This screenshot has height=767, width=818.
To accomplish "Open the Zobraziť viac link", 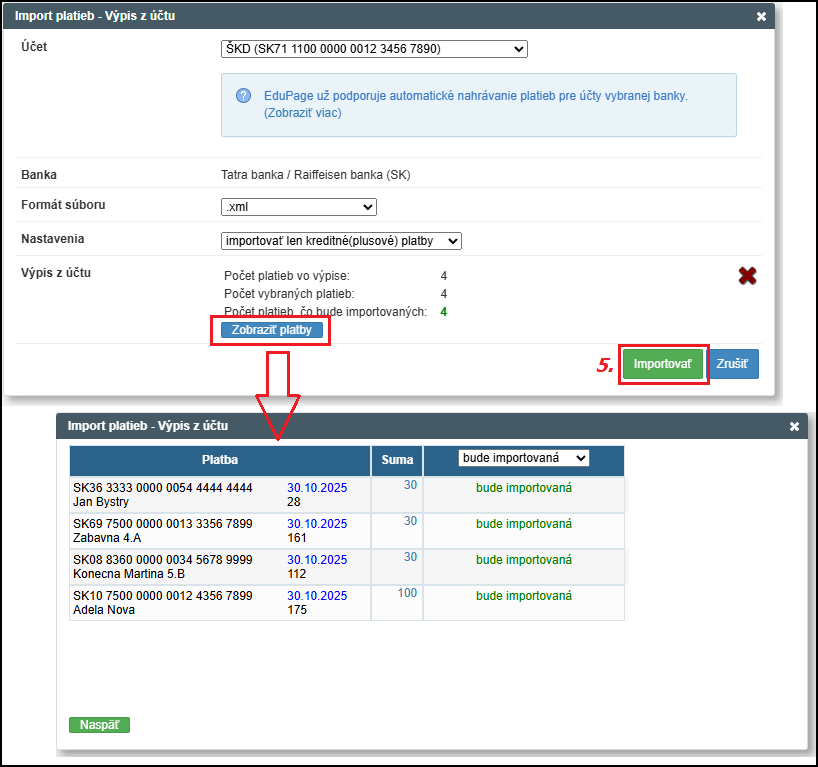I will click(x=303, y=113).
